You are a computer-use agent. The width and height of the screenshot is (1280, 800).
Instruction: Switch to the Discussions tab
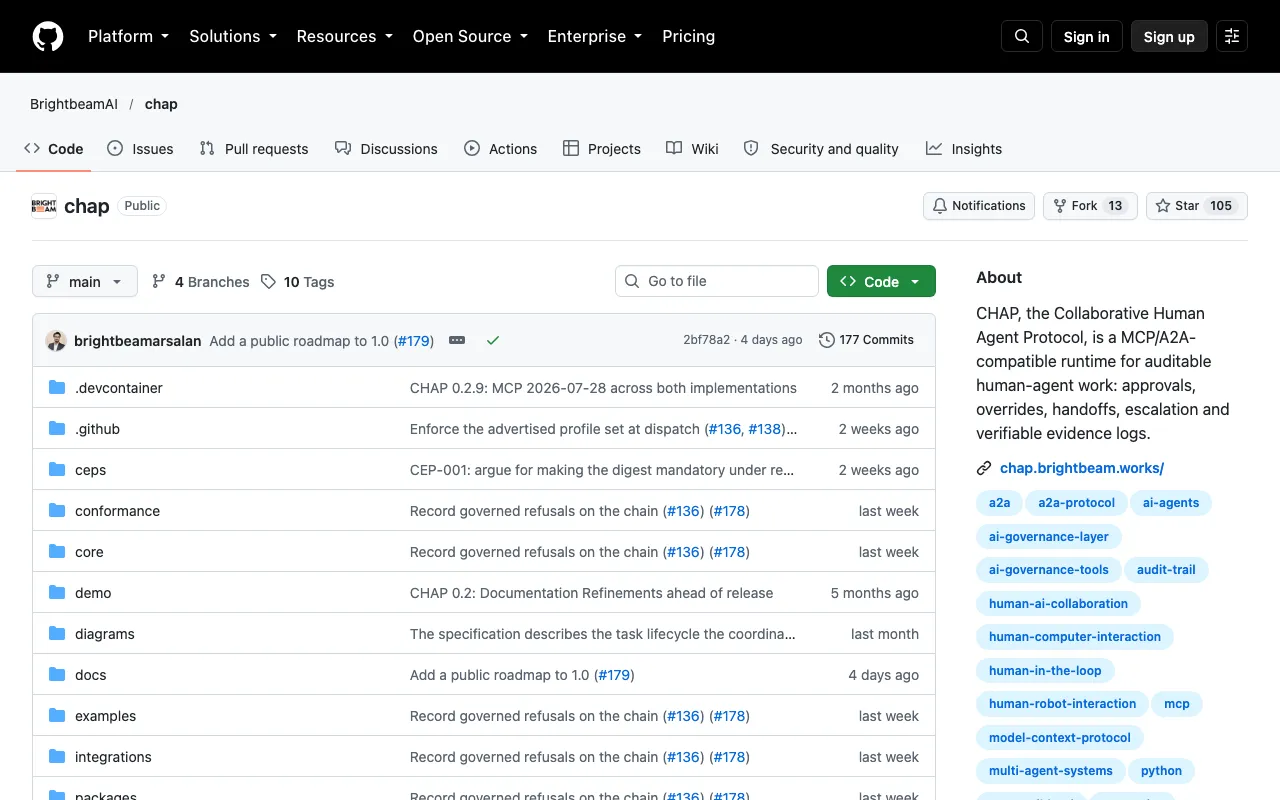click(x=386, y=149)
